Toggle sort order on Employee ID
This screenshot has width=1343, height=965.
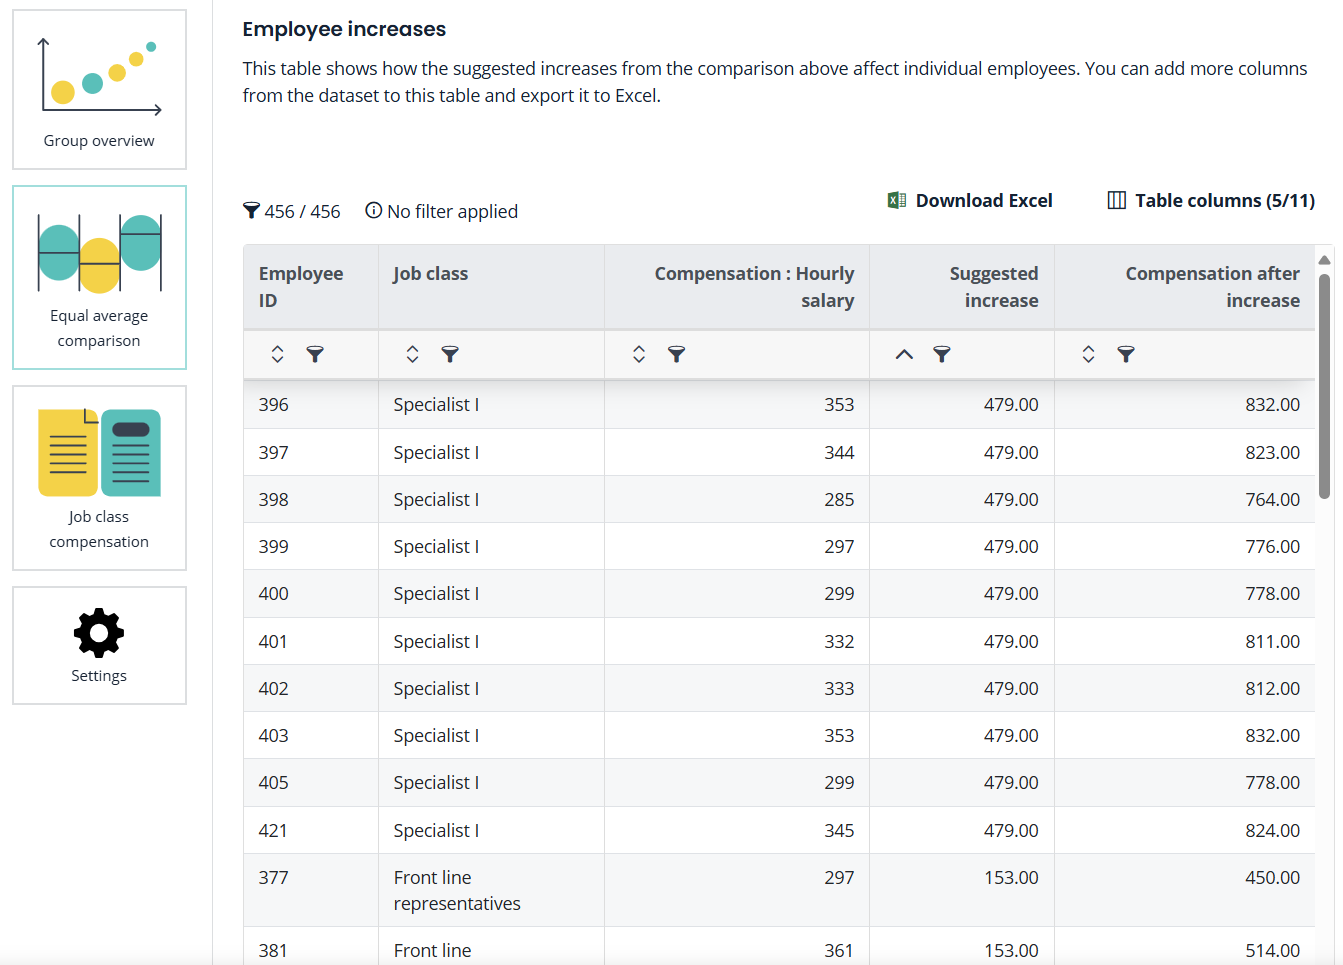pyautogui.click(x=277, y=354)
